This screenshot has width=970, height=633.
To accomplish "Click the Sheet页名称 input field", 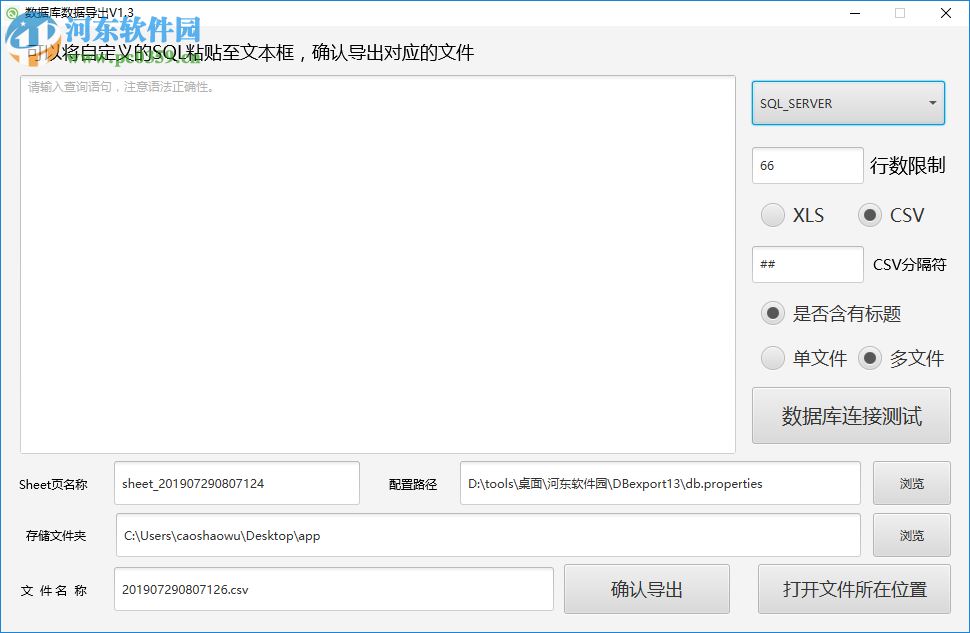I will click(x=236, y=483).
